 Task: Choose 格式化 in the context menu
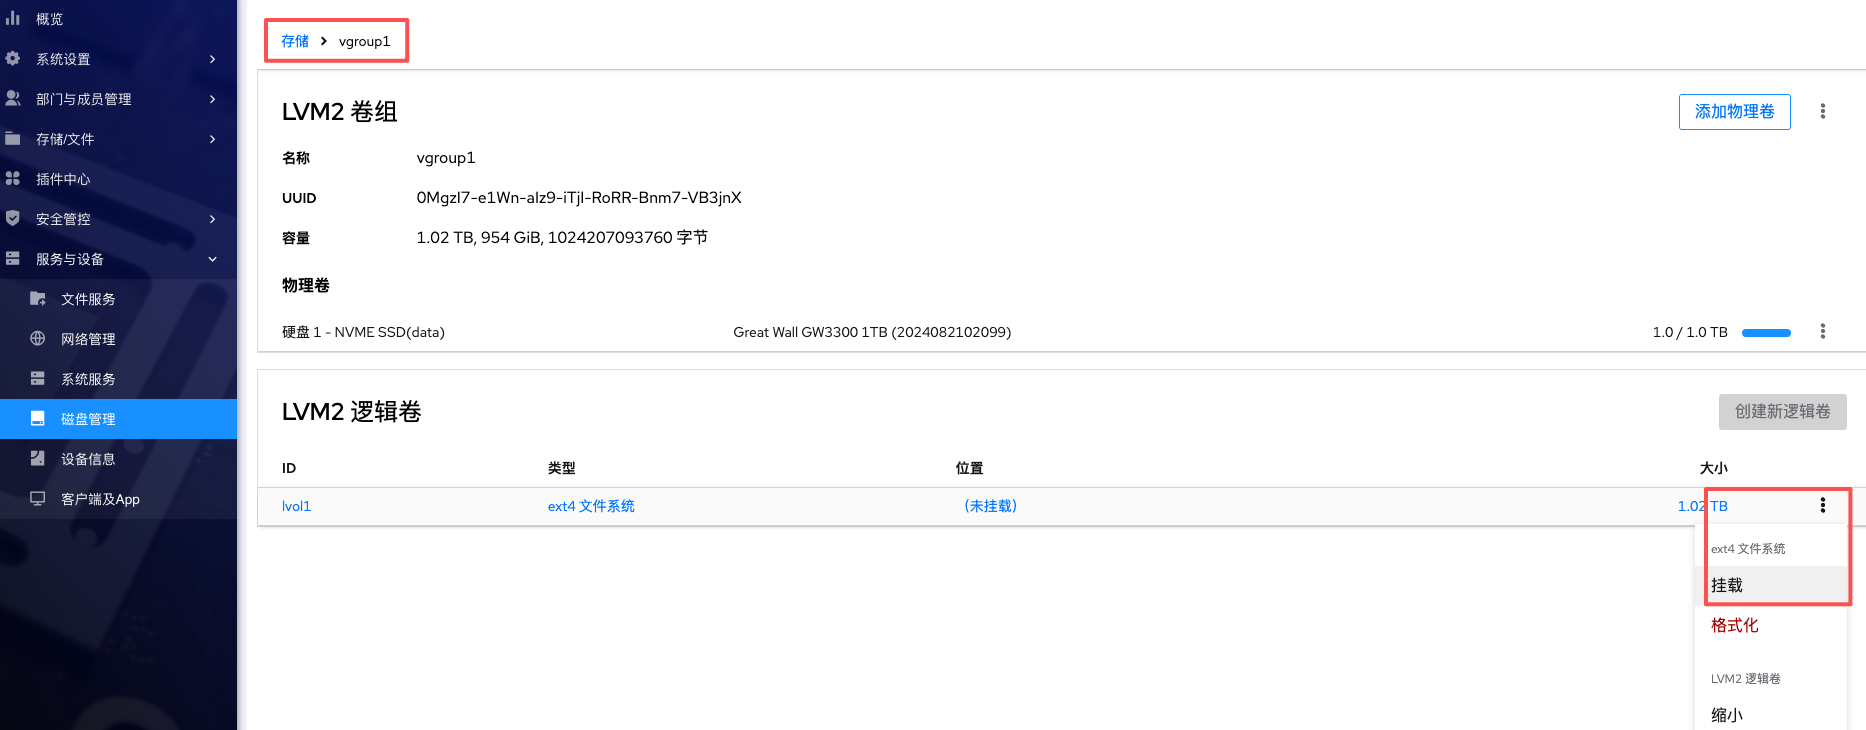tap(1734, 625)
